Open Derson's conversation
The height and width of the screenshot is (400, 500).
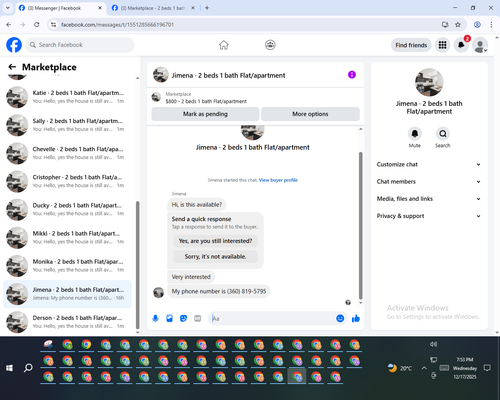[x=68, y=322]
